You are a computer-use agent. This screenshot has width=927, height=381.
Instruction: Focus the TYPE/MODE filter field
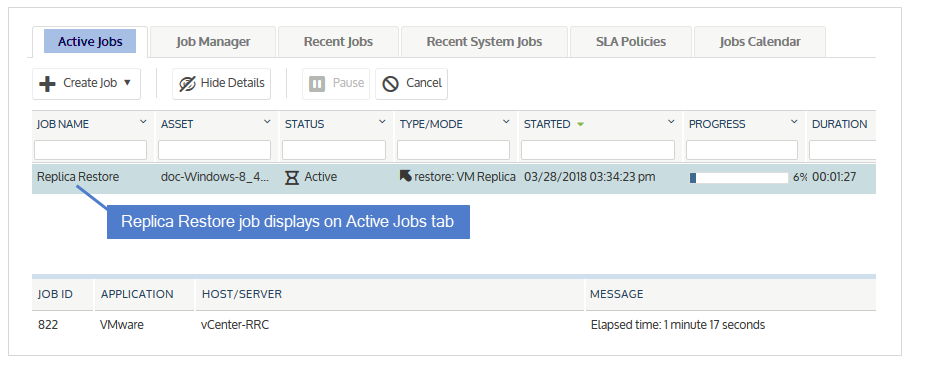click(x=453, y=150)
